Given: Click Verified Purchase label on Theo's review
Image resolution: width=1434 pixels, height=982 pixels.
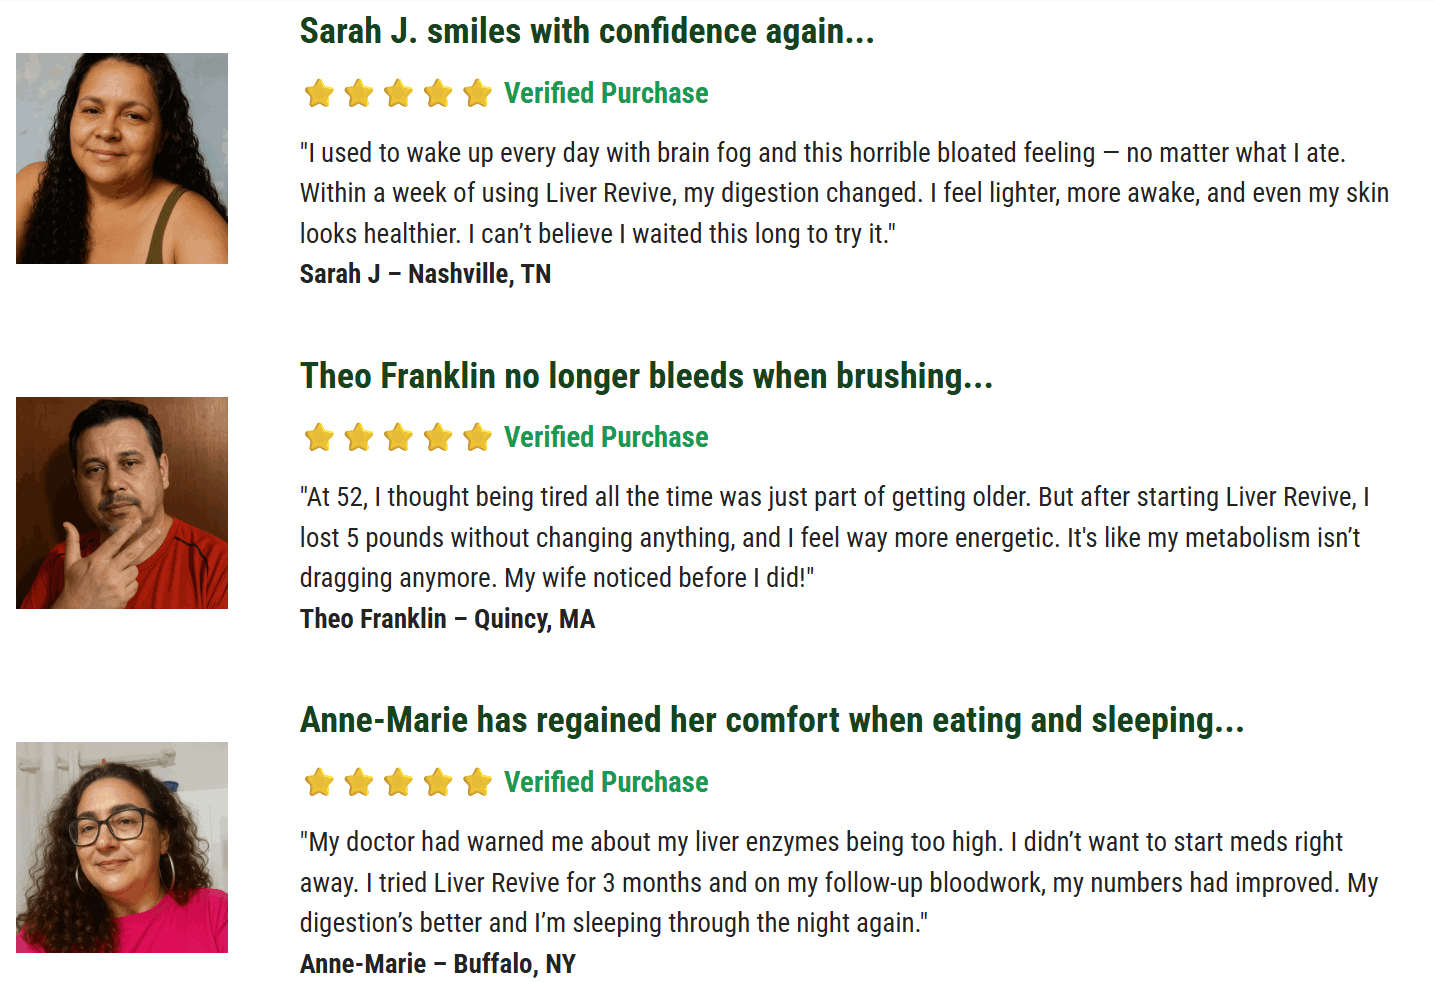Looking at the screenshot, I should [606, 438].
